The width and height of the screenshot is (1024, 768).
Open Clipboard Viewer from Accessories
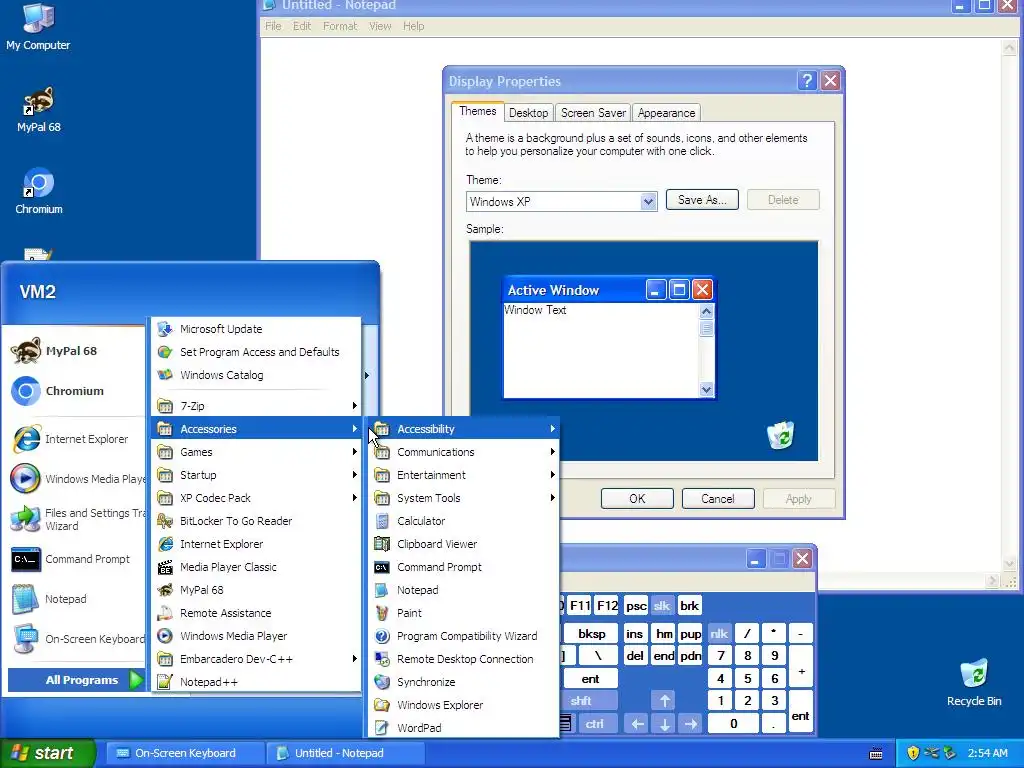464,544
